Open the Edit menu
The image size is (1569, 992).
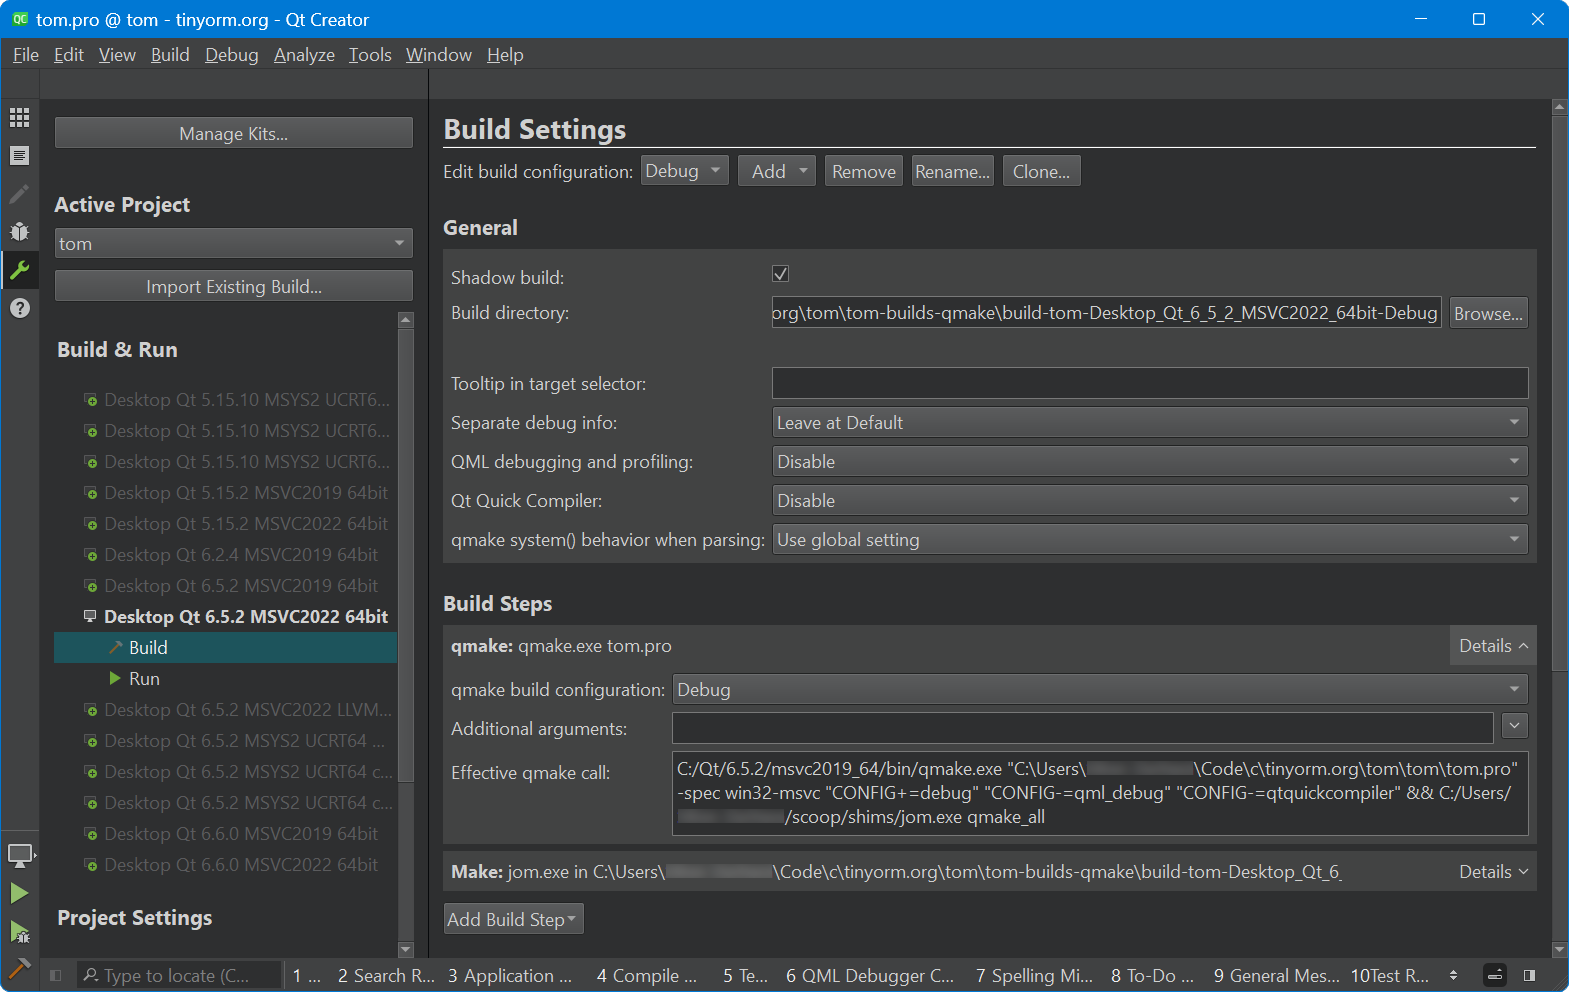coord(69,55)
